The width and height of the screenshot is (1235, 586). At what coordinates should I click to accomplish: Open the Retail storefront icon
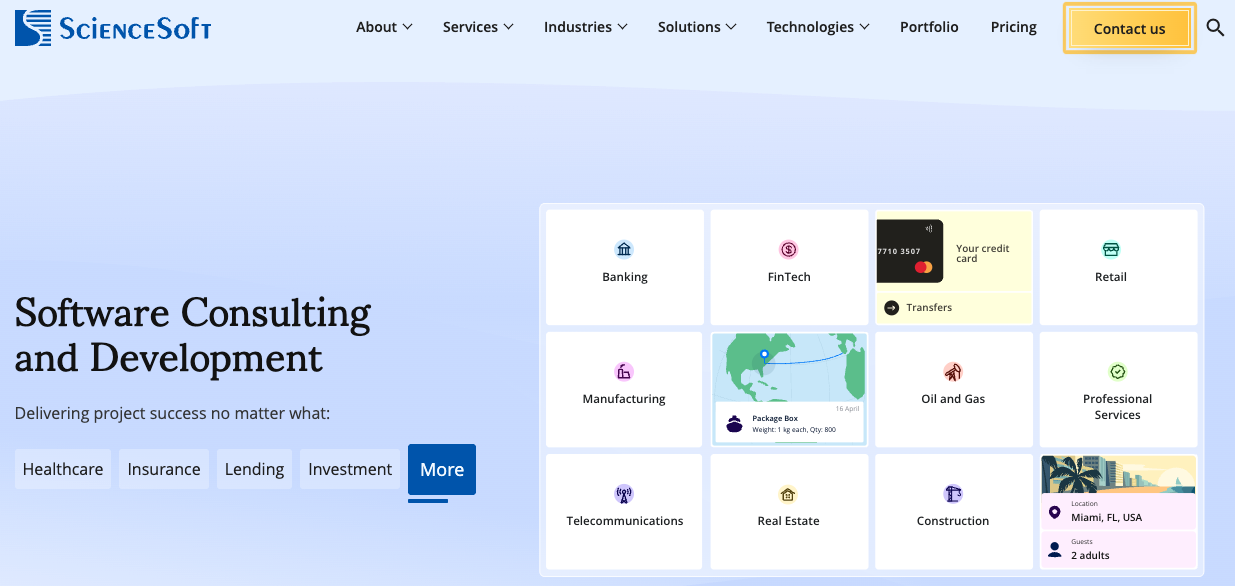tap(1110, 249)
